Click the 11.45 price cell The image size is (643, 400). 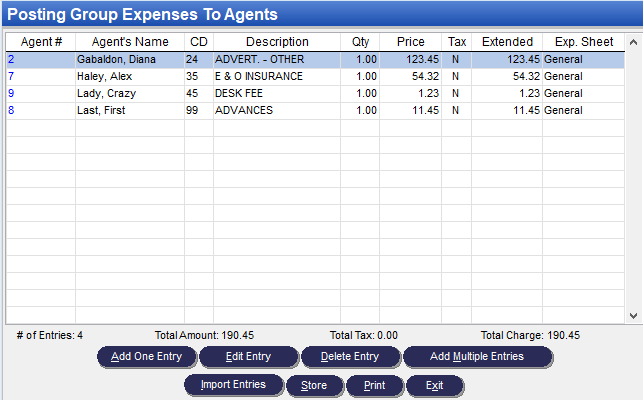(x=410, y=110)
